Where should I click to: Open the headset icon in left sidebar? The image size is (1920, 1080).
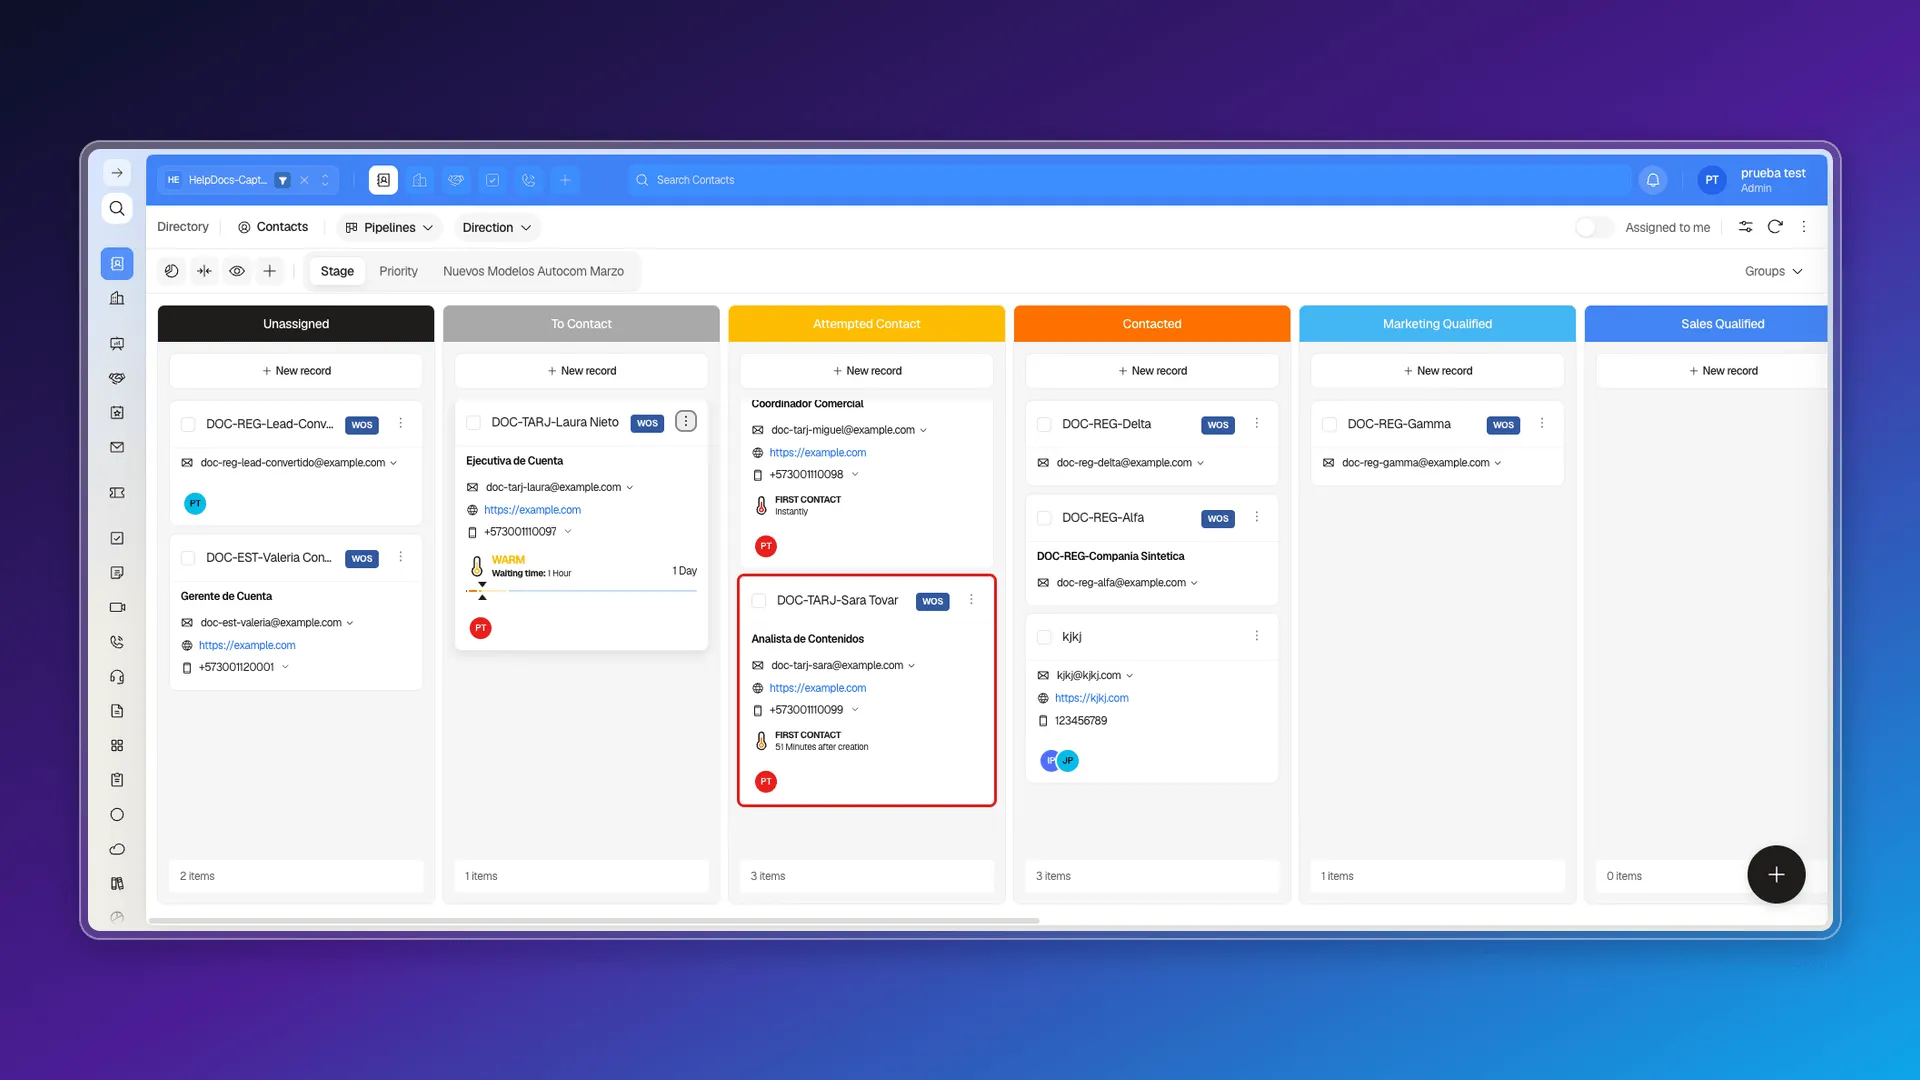[x=117, y=677]
